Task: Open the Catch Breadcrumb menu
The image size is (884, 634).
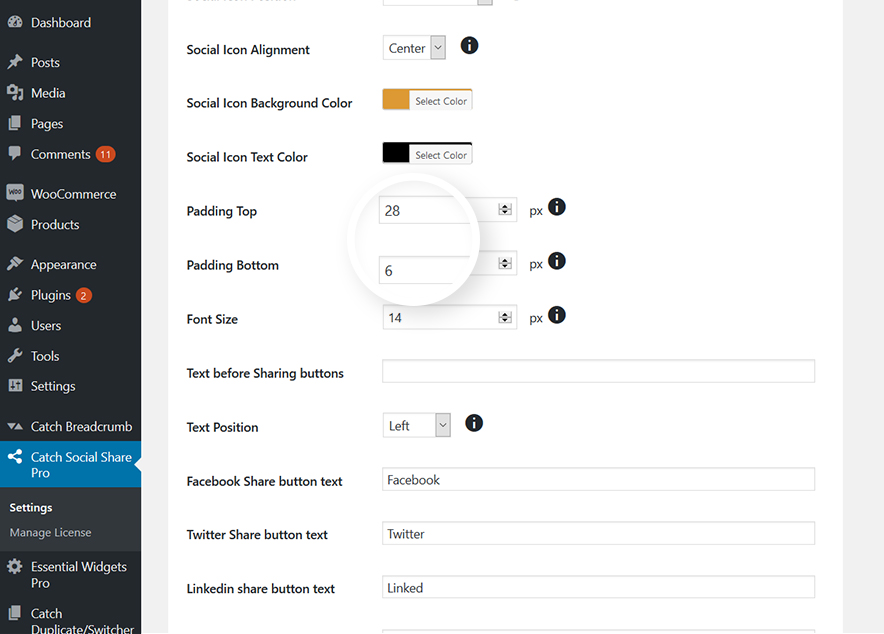Action: pos(70,426)
